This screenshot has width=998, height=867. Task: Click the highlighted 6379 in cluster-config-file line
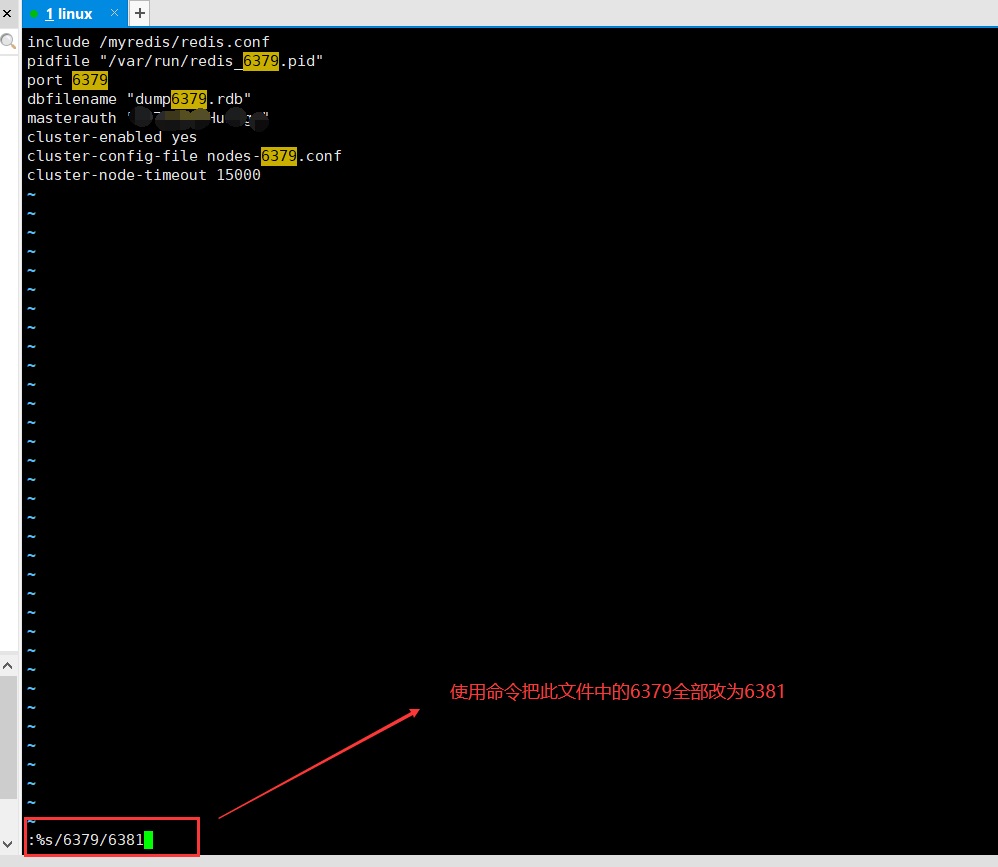pyautogui.click(x=279, y=156)
